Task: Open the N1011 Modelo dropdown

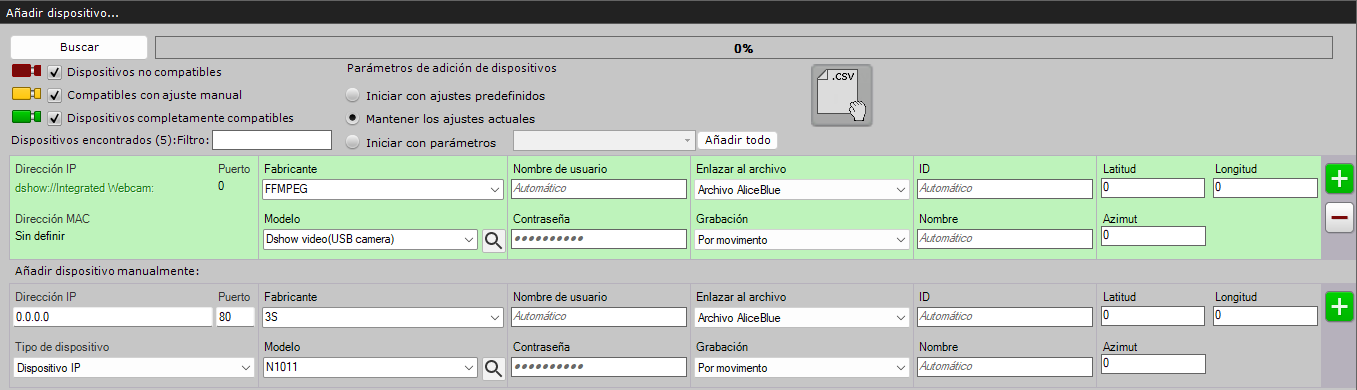Action: click(x=370, y=367)
